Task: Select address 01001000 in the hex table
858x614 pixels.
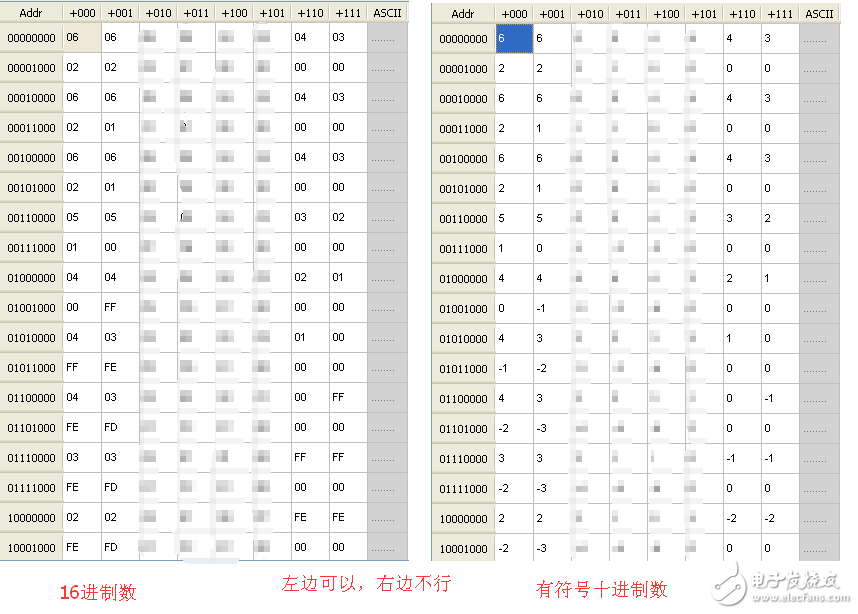Action: pyautogui.click(x=32, y=308)
